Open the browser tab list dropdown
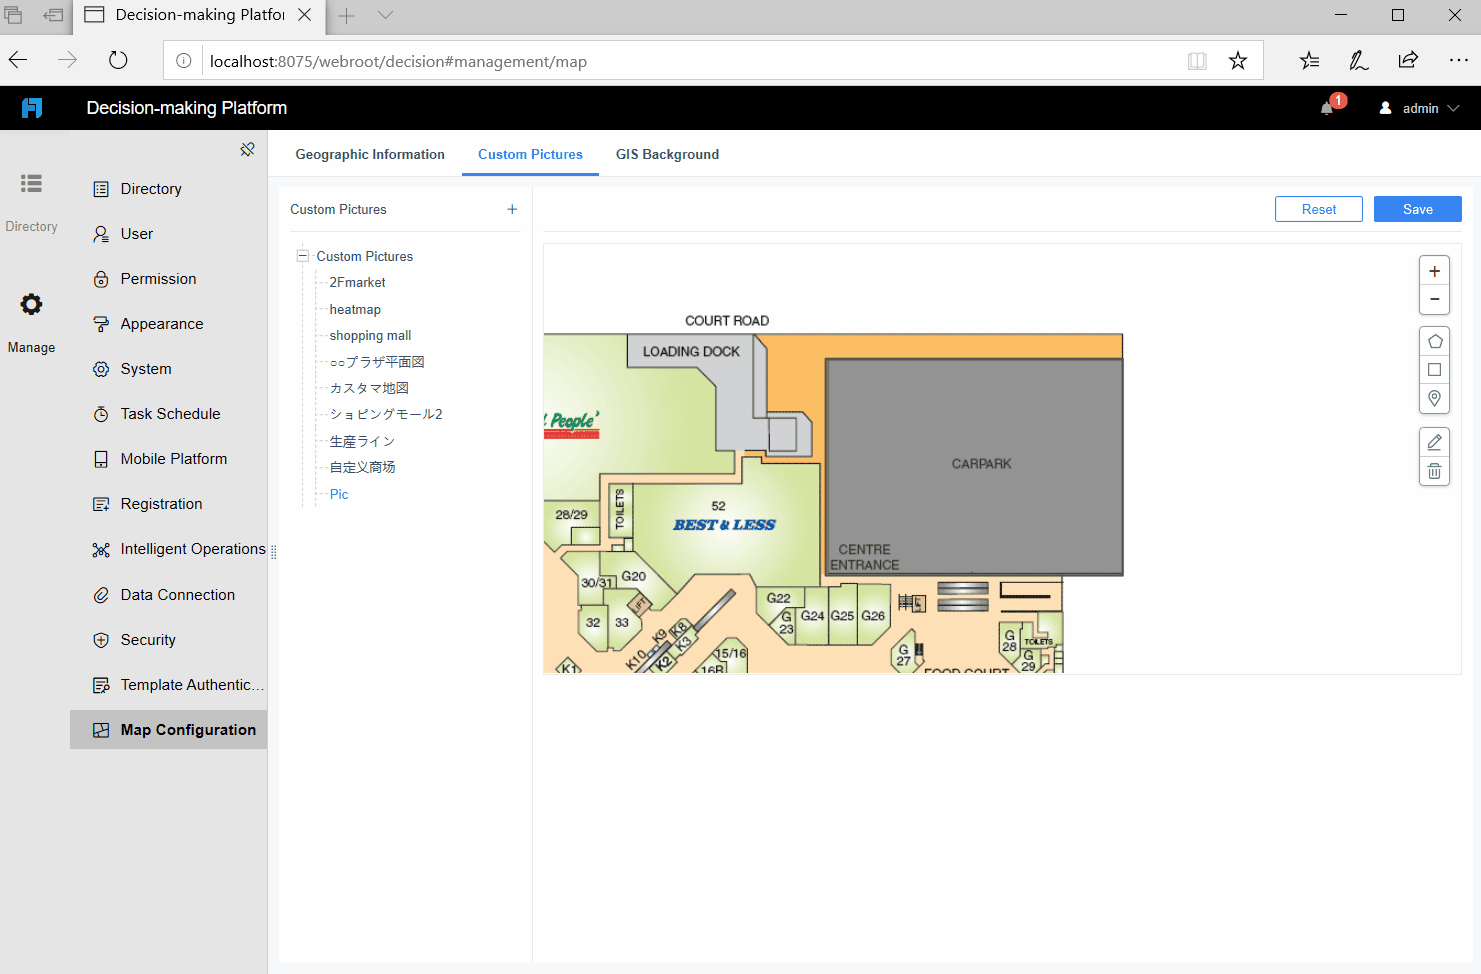Screen dimensions: 1481x974 point(386,16)
